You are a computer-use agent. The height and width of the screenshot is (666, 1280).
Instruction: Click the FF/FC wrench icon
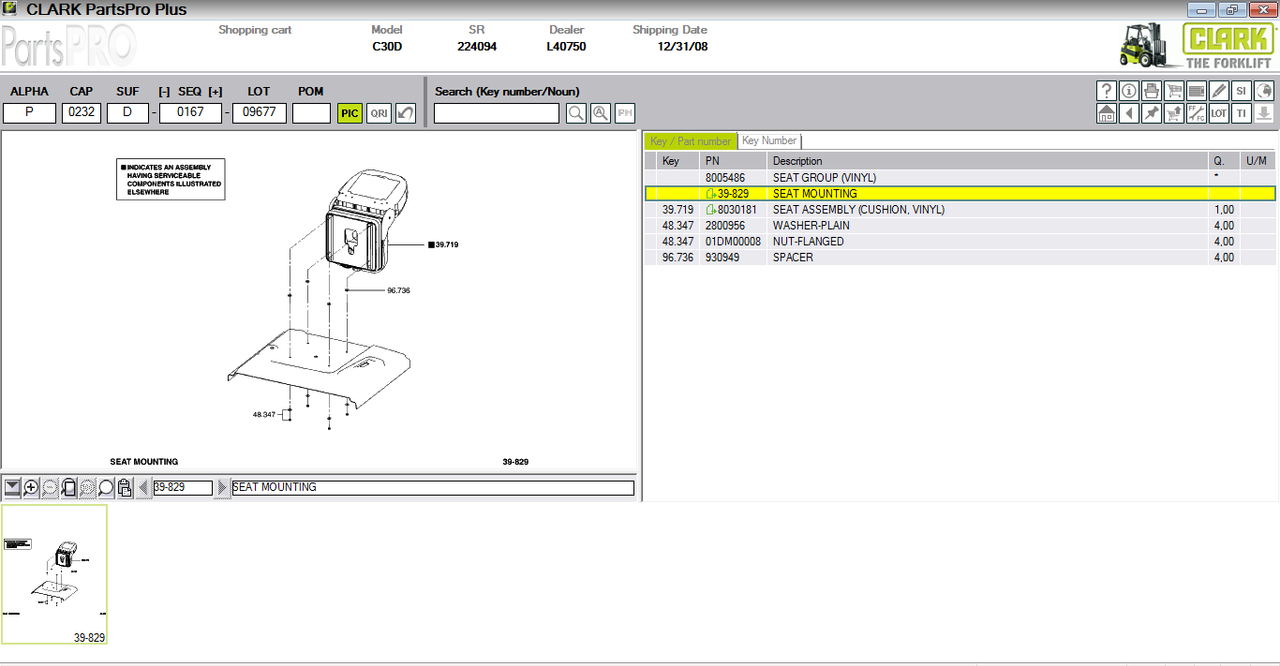[1196, 113]
